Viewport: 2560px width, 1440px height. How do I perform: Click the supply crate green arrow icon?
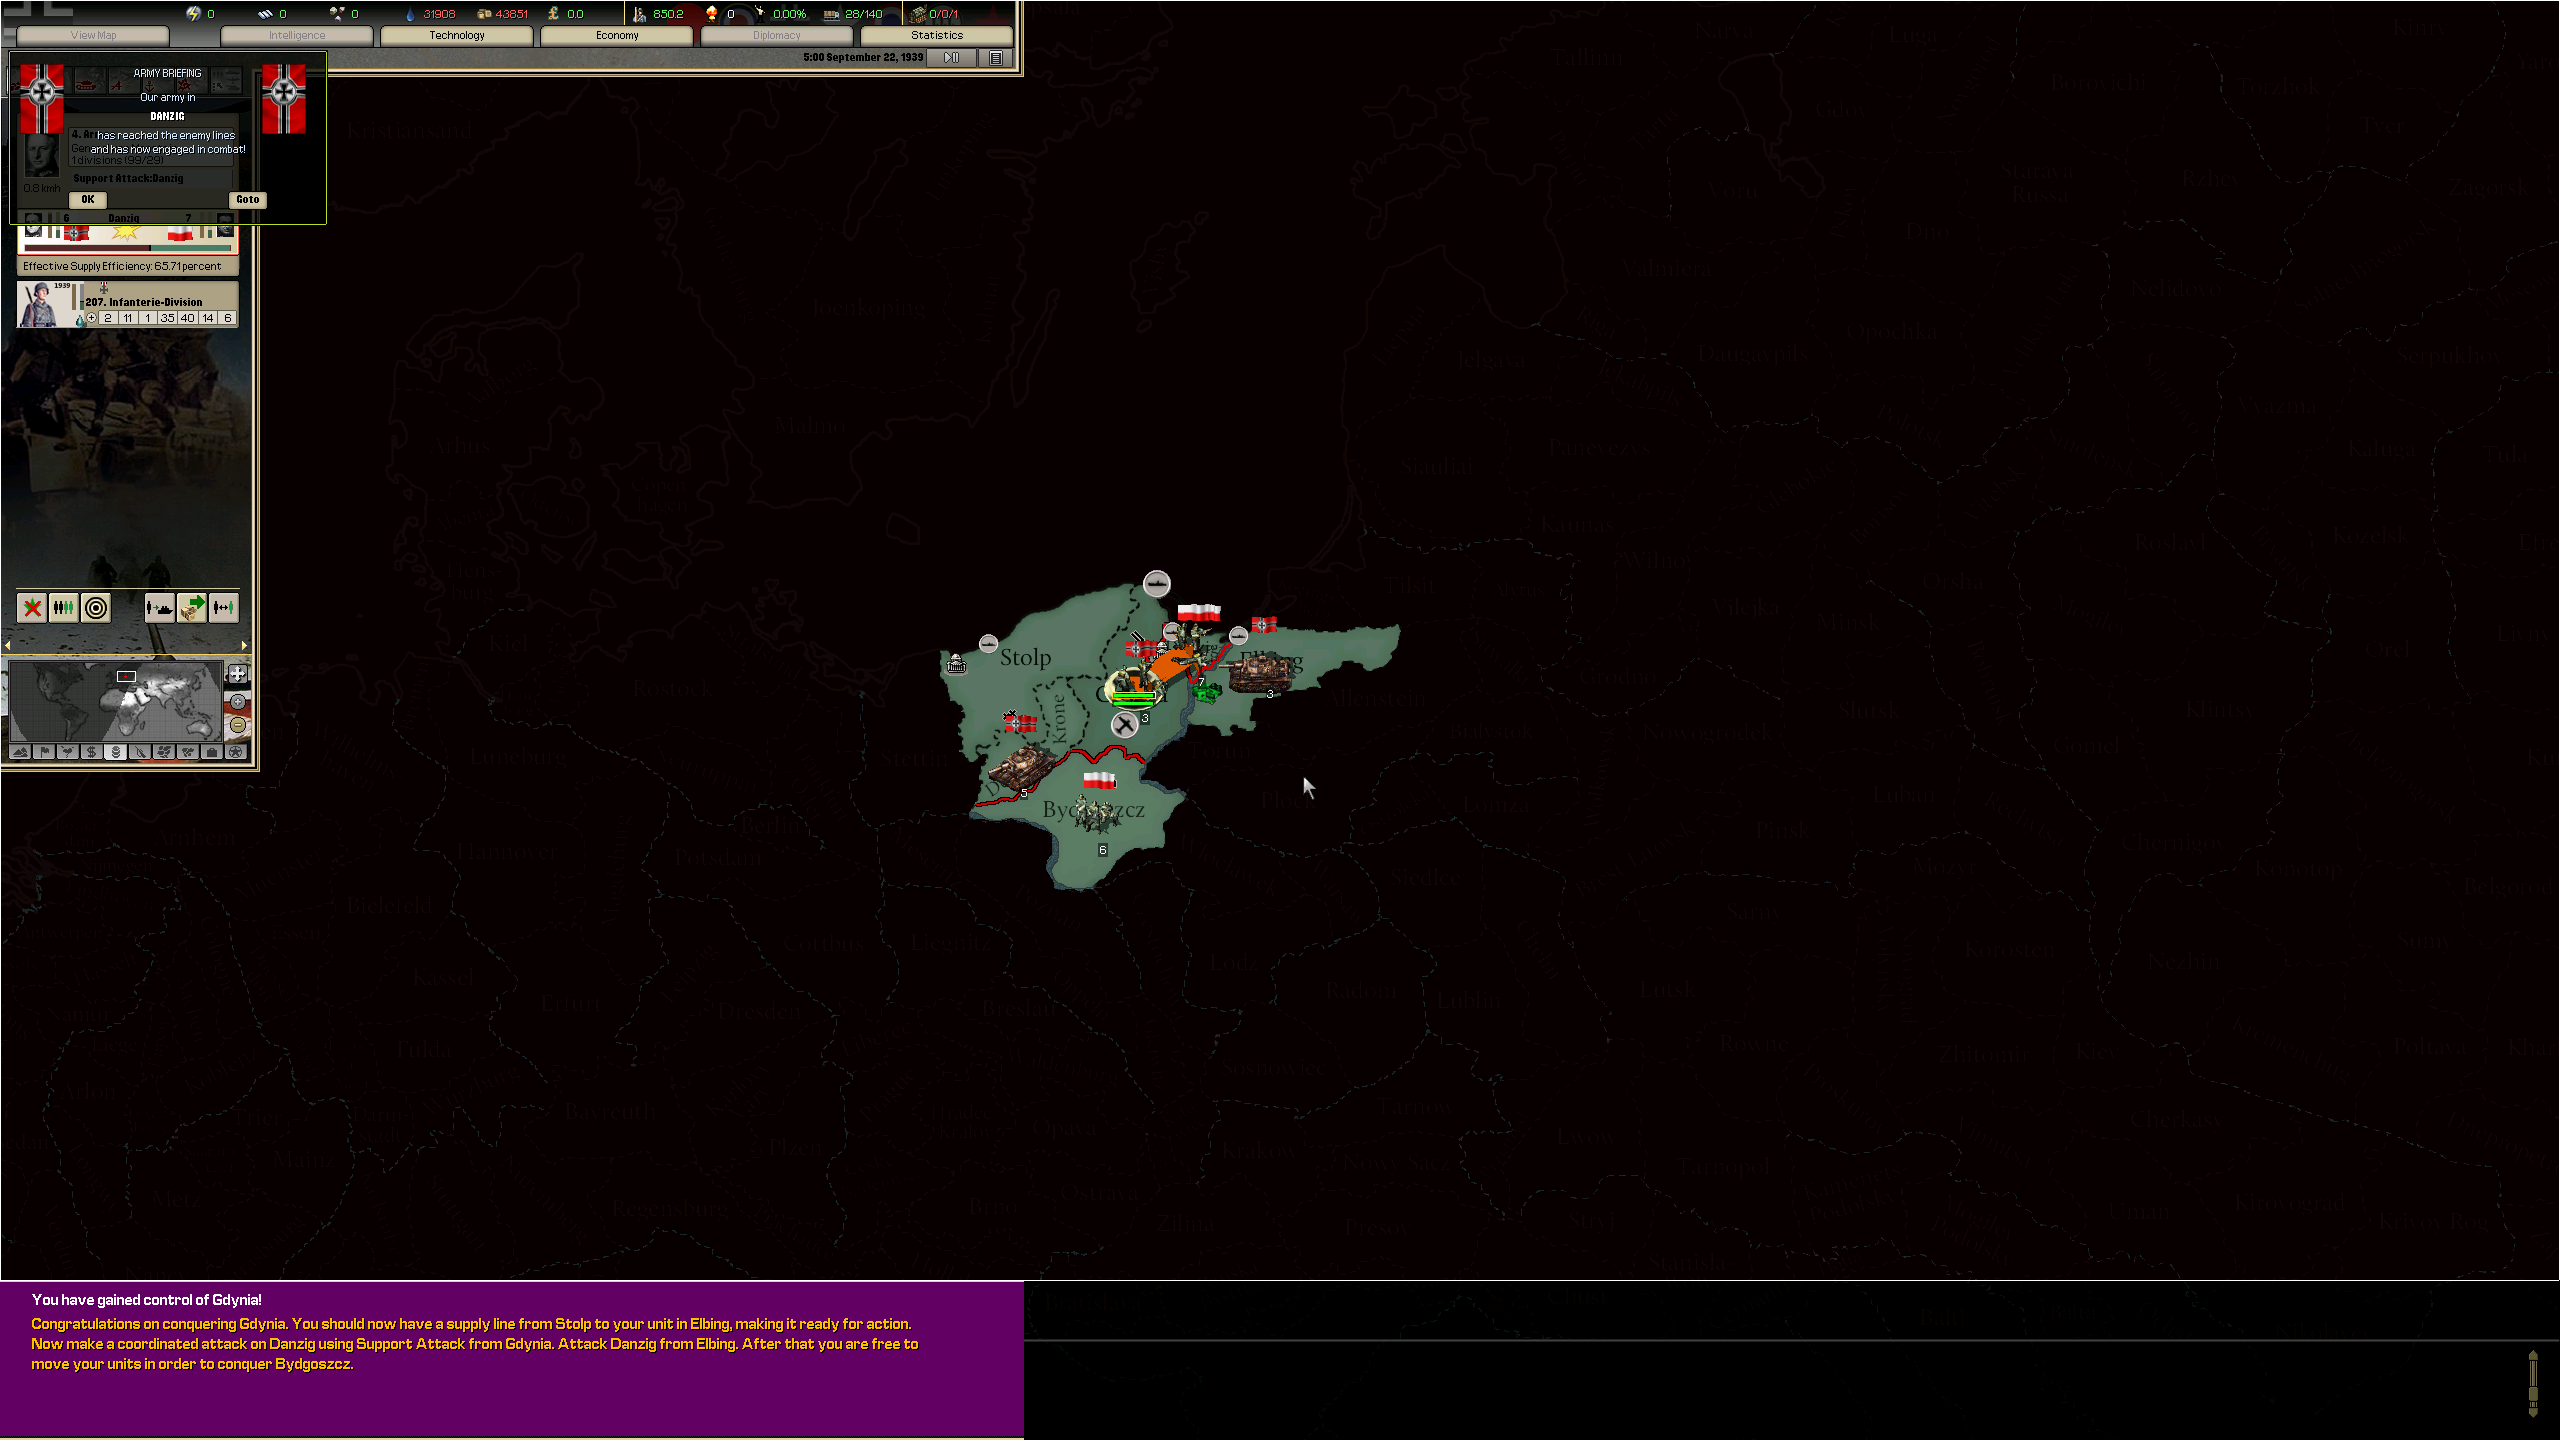[192, 607]
